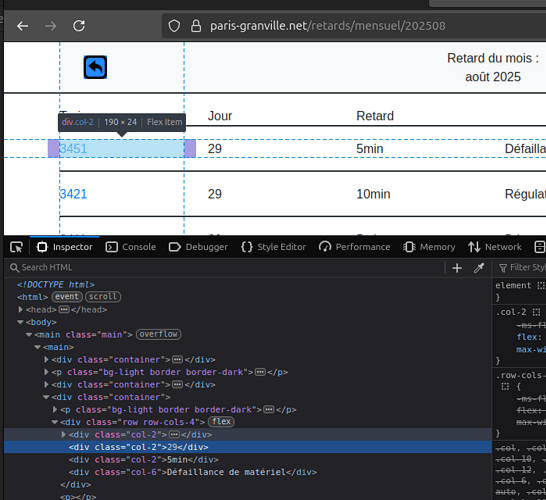Click the blue return arrow icon on page
546x500 pixels.
tap(95, 67)
